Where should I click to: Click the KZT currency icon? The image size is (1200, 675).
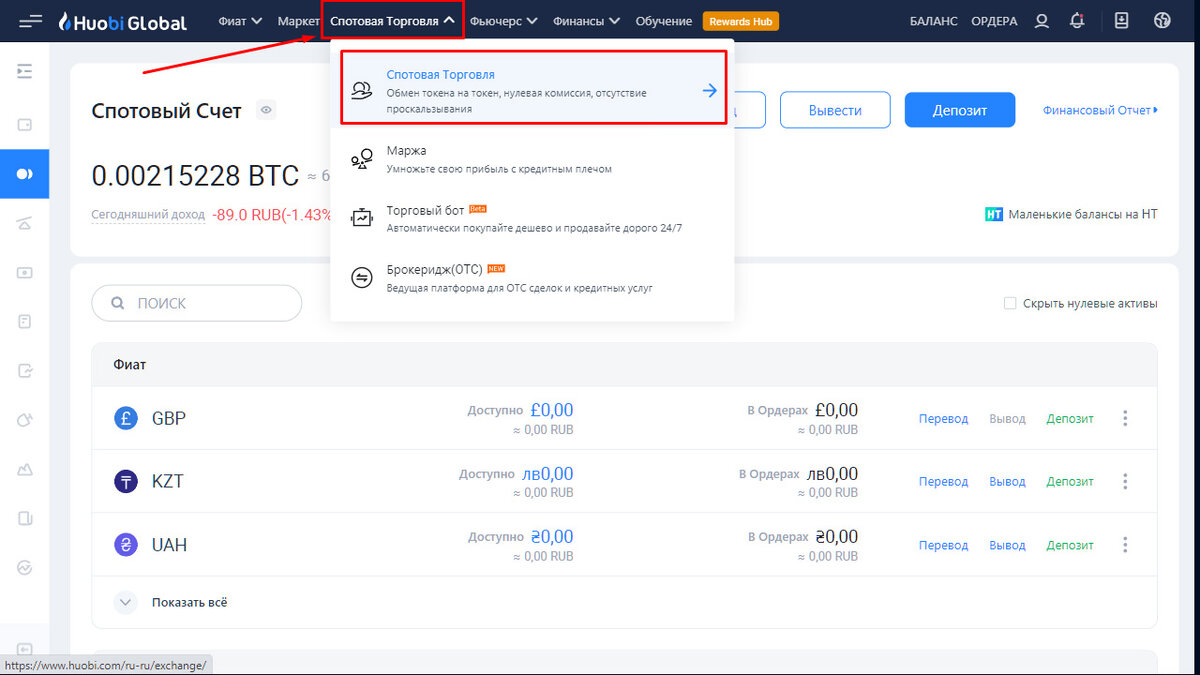(126, 481)
